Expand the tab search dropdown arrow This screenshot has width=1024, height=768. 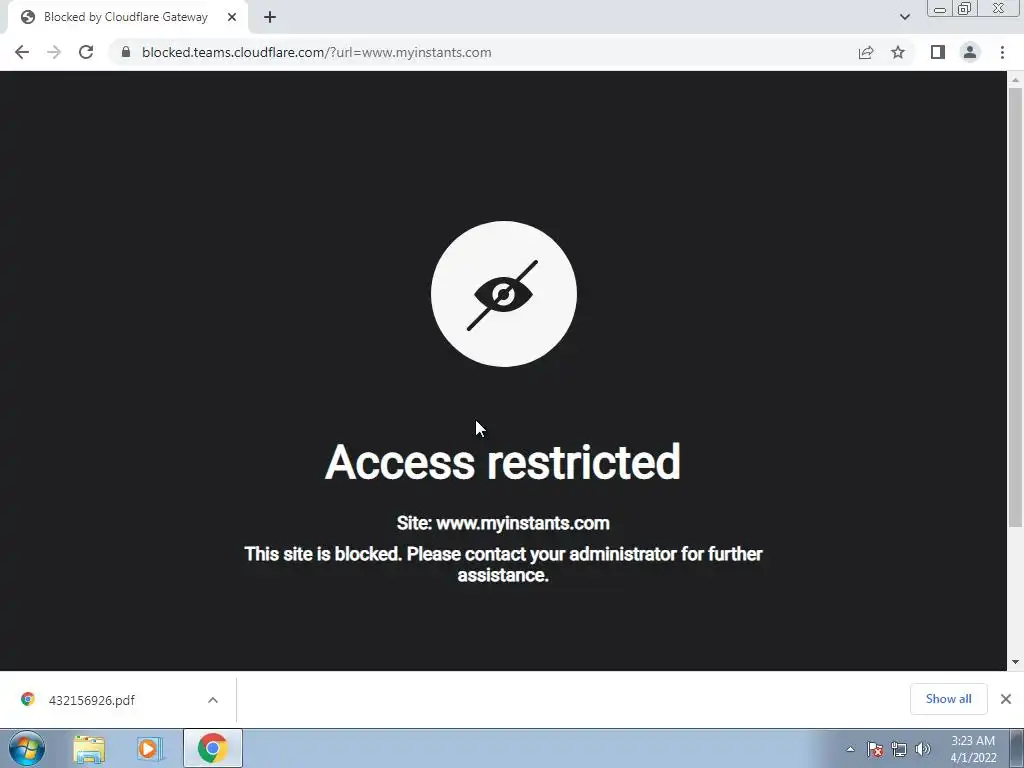point(904,17)
